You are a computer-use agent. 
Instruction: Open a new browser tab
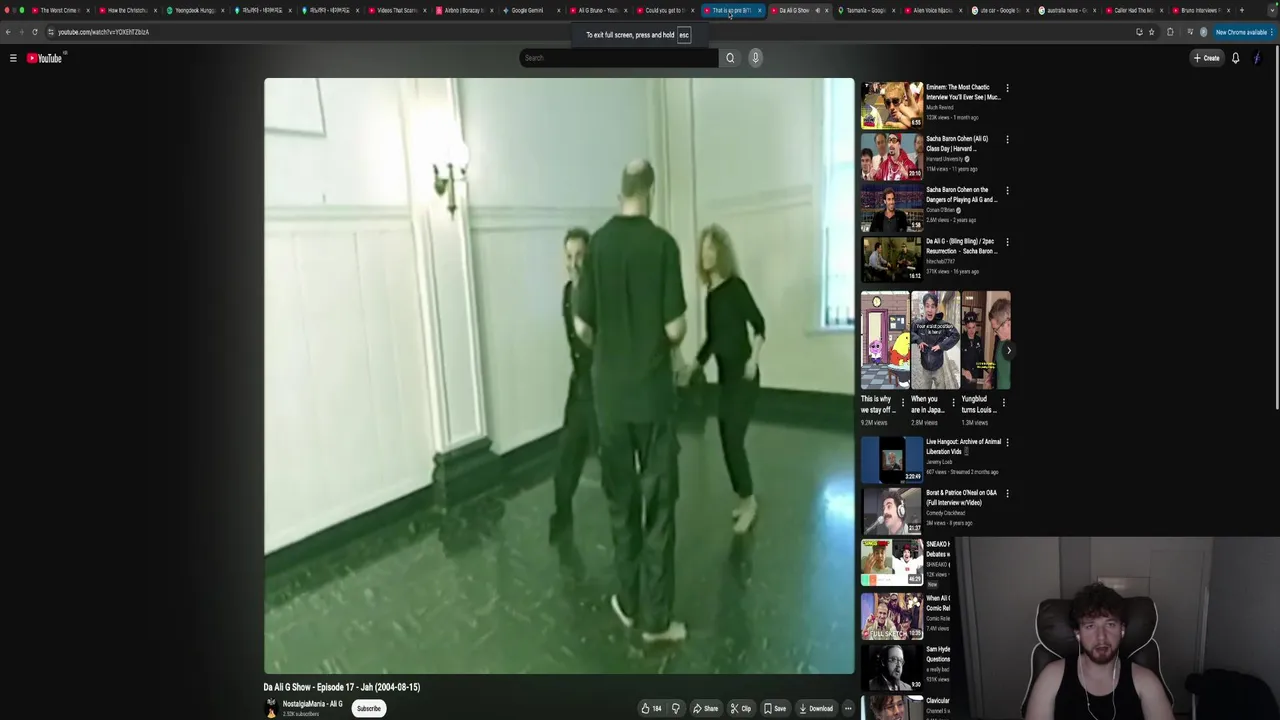click(1242, 10)
